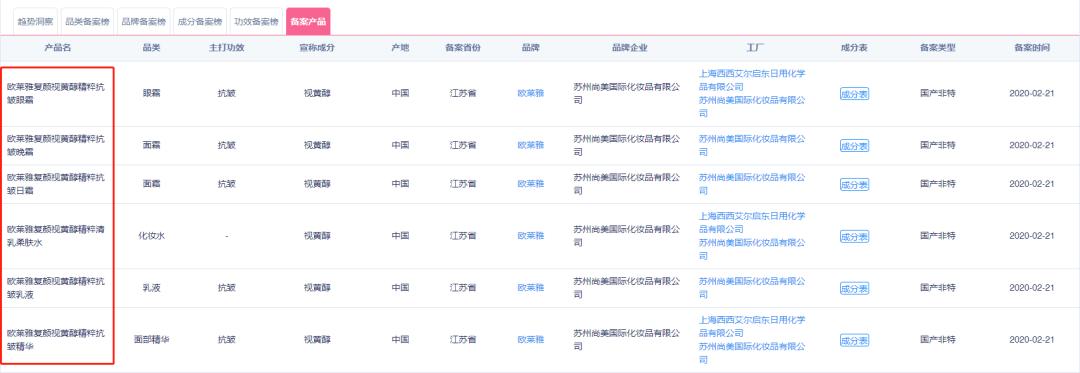Click 欧莱雅 brand link in the 抗皱日霜 row
1080x373 pixels.
click(x=530, y=184)
